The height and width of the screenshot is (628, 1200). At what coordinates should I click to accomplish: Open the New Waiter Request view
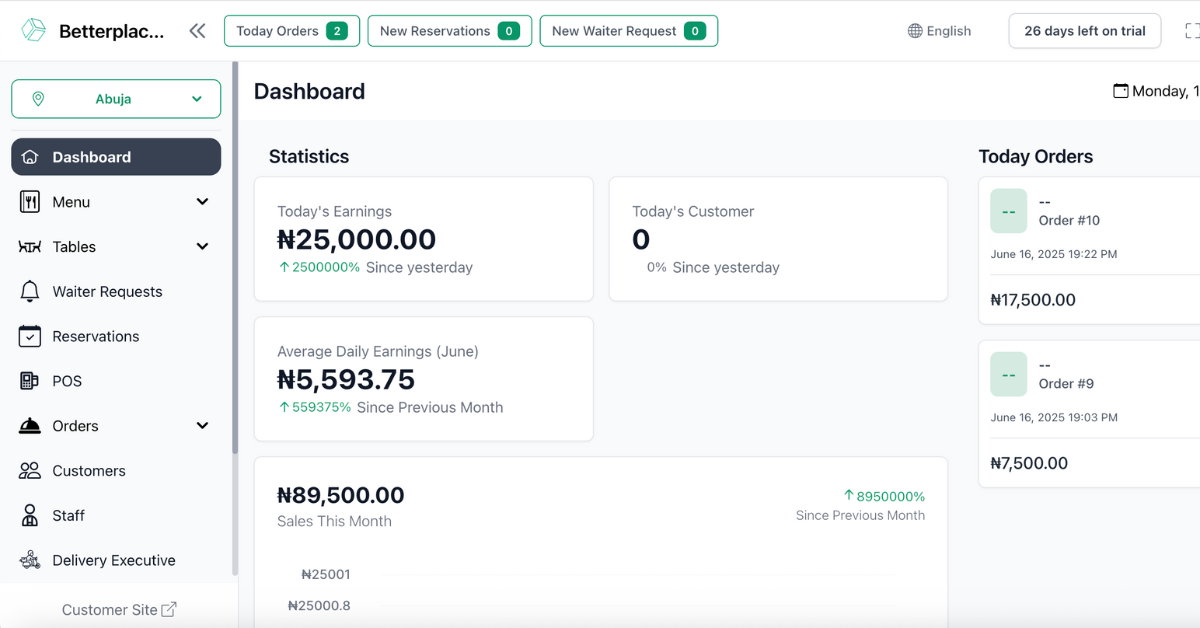[x=628, y=30]
